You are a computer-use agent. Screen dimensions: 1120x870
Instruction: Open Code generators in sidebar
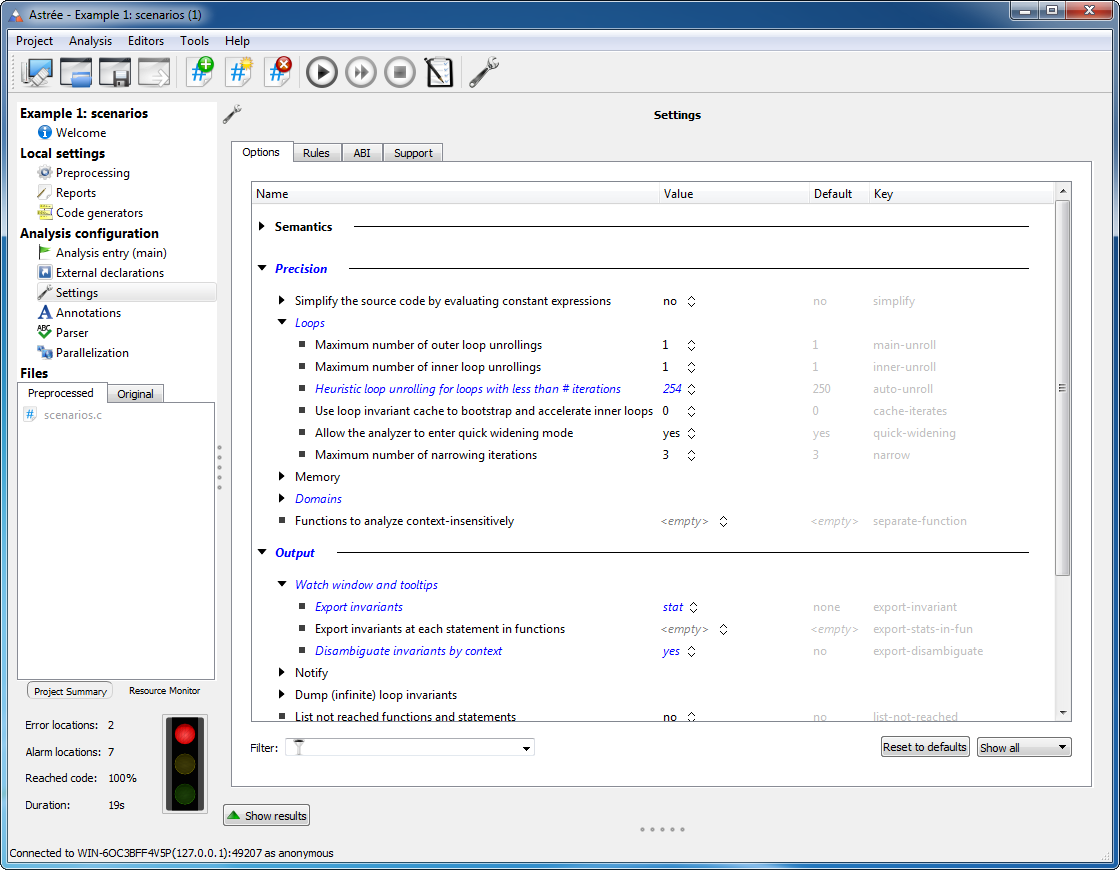(99, 213)
